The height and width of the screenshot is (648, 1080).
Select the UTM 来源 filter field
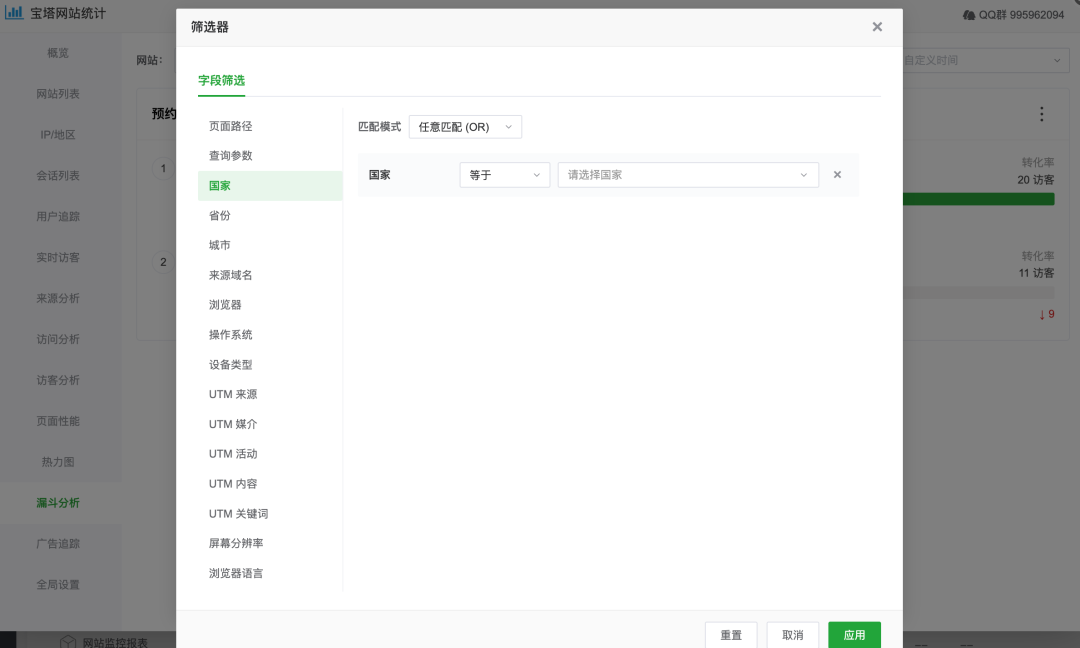click(270, 394)
